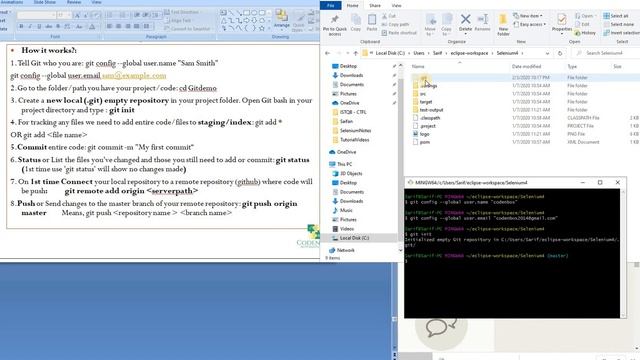This screenshot has height=360, width=640.
Task: Insert the star shape from Drawing gallery
Action: point(262,28)
